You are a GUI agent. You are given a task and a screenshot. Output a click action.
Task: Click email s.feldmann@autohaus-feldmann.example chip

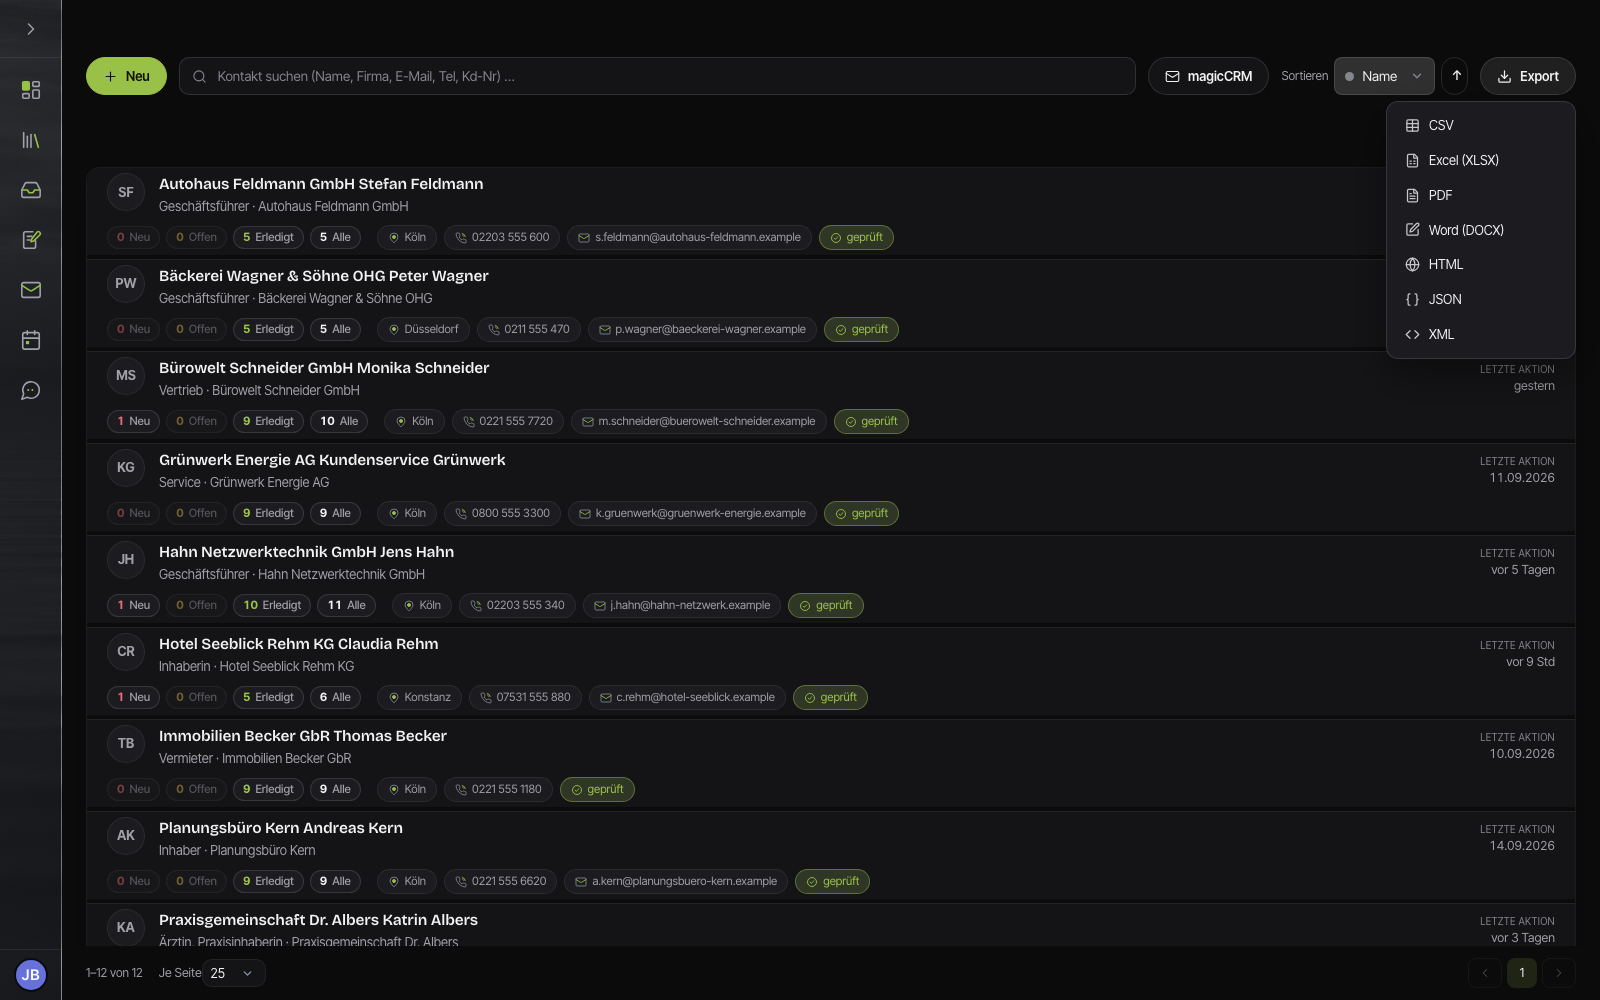[689, 237]
